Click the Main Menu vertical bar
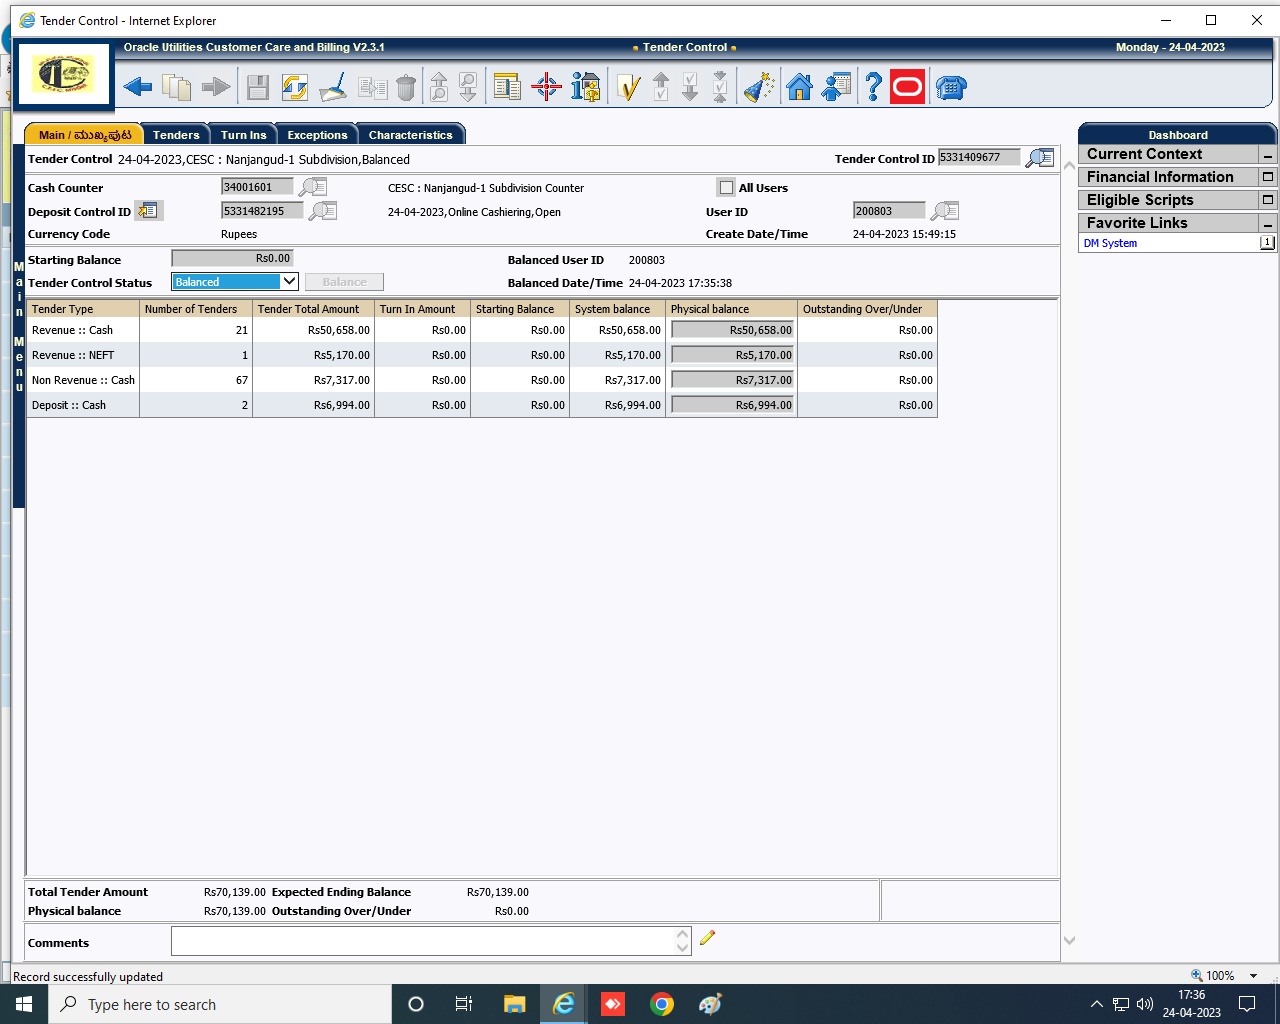This screenshot has width=1280, height=1024. pos(19,325)
